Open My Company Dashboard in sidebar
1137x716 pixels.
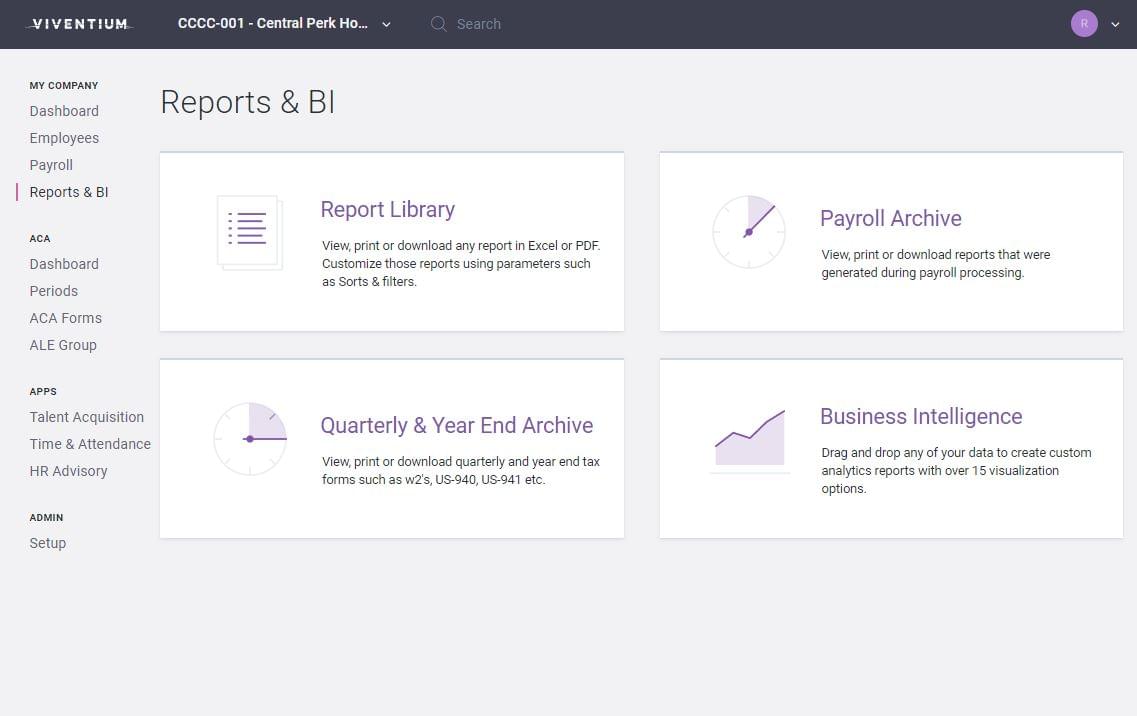point(64,111)
